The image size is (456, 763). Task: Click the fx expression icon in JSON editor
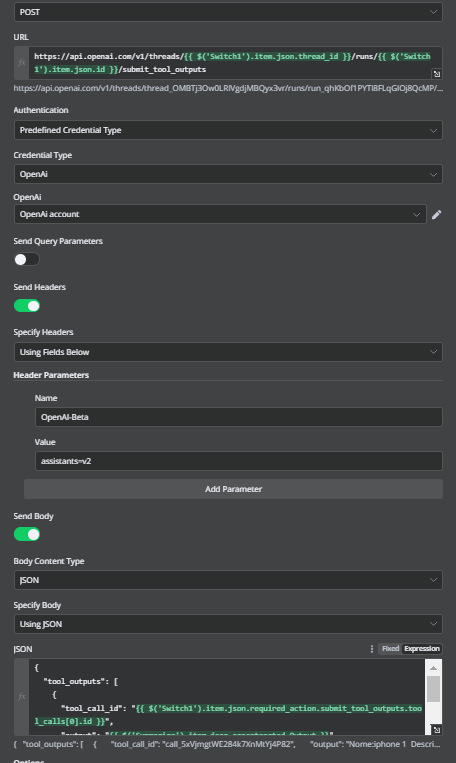click(x=22, y=696)
